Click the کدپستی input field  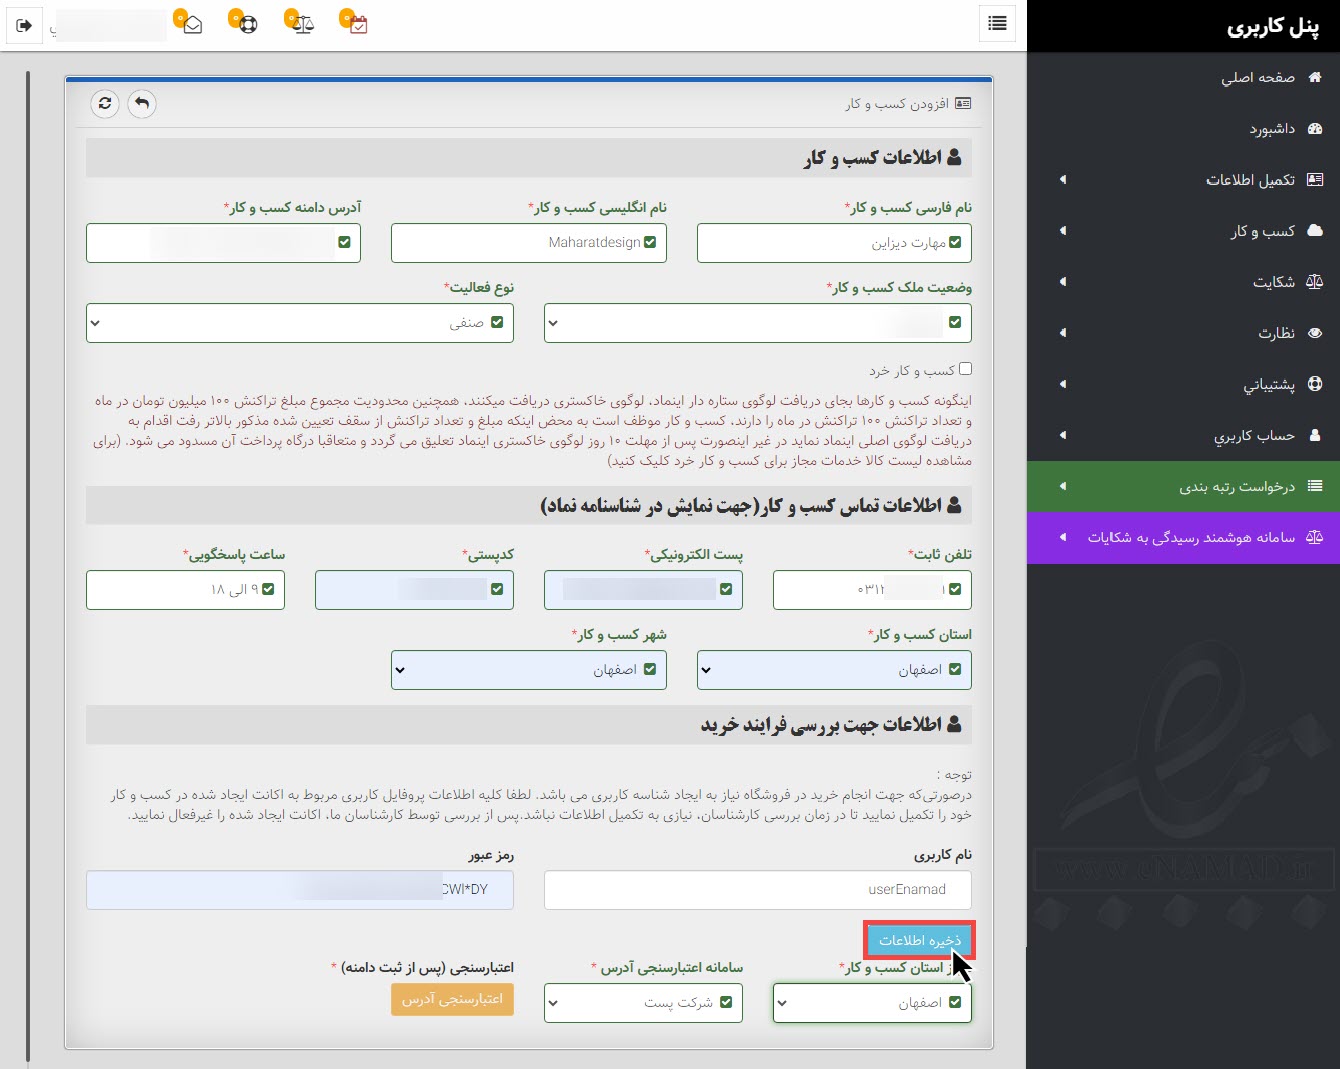(414, 590)
